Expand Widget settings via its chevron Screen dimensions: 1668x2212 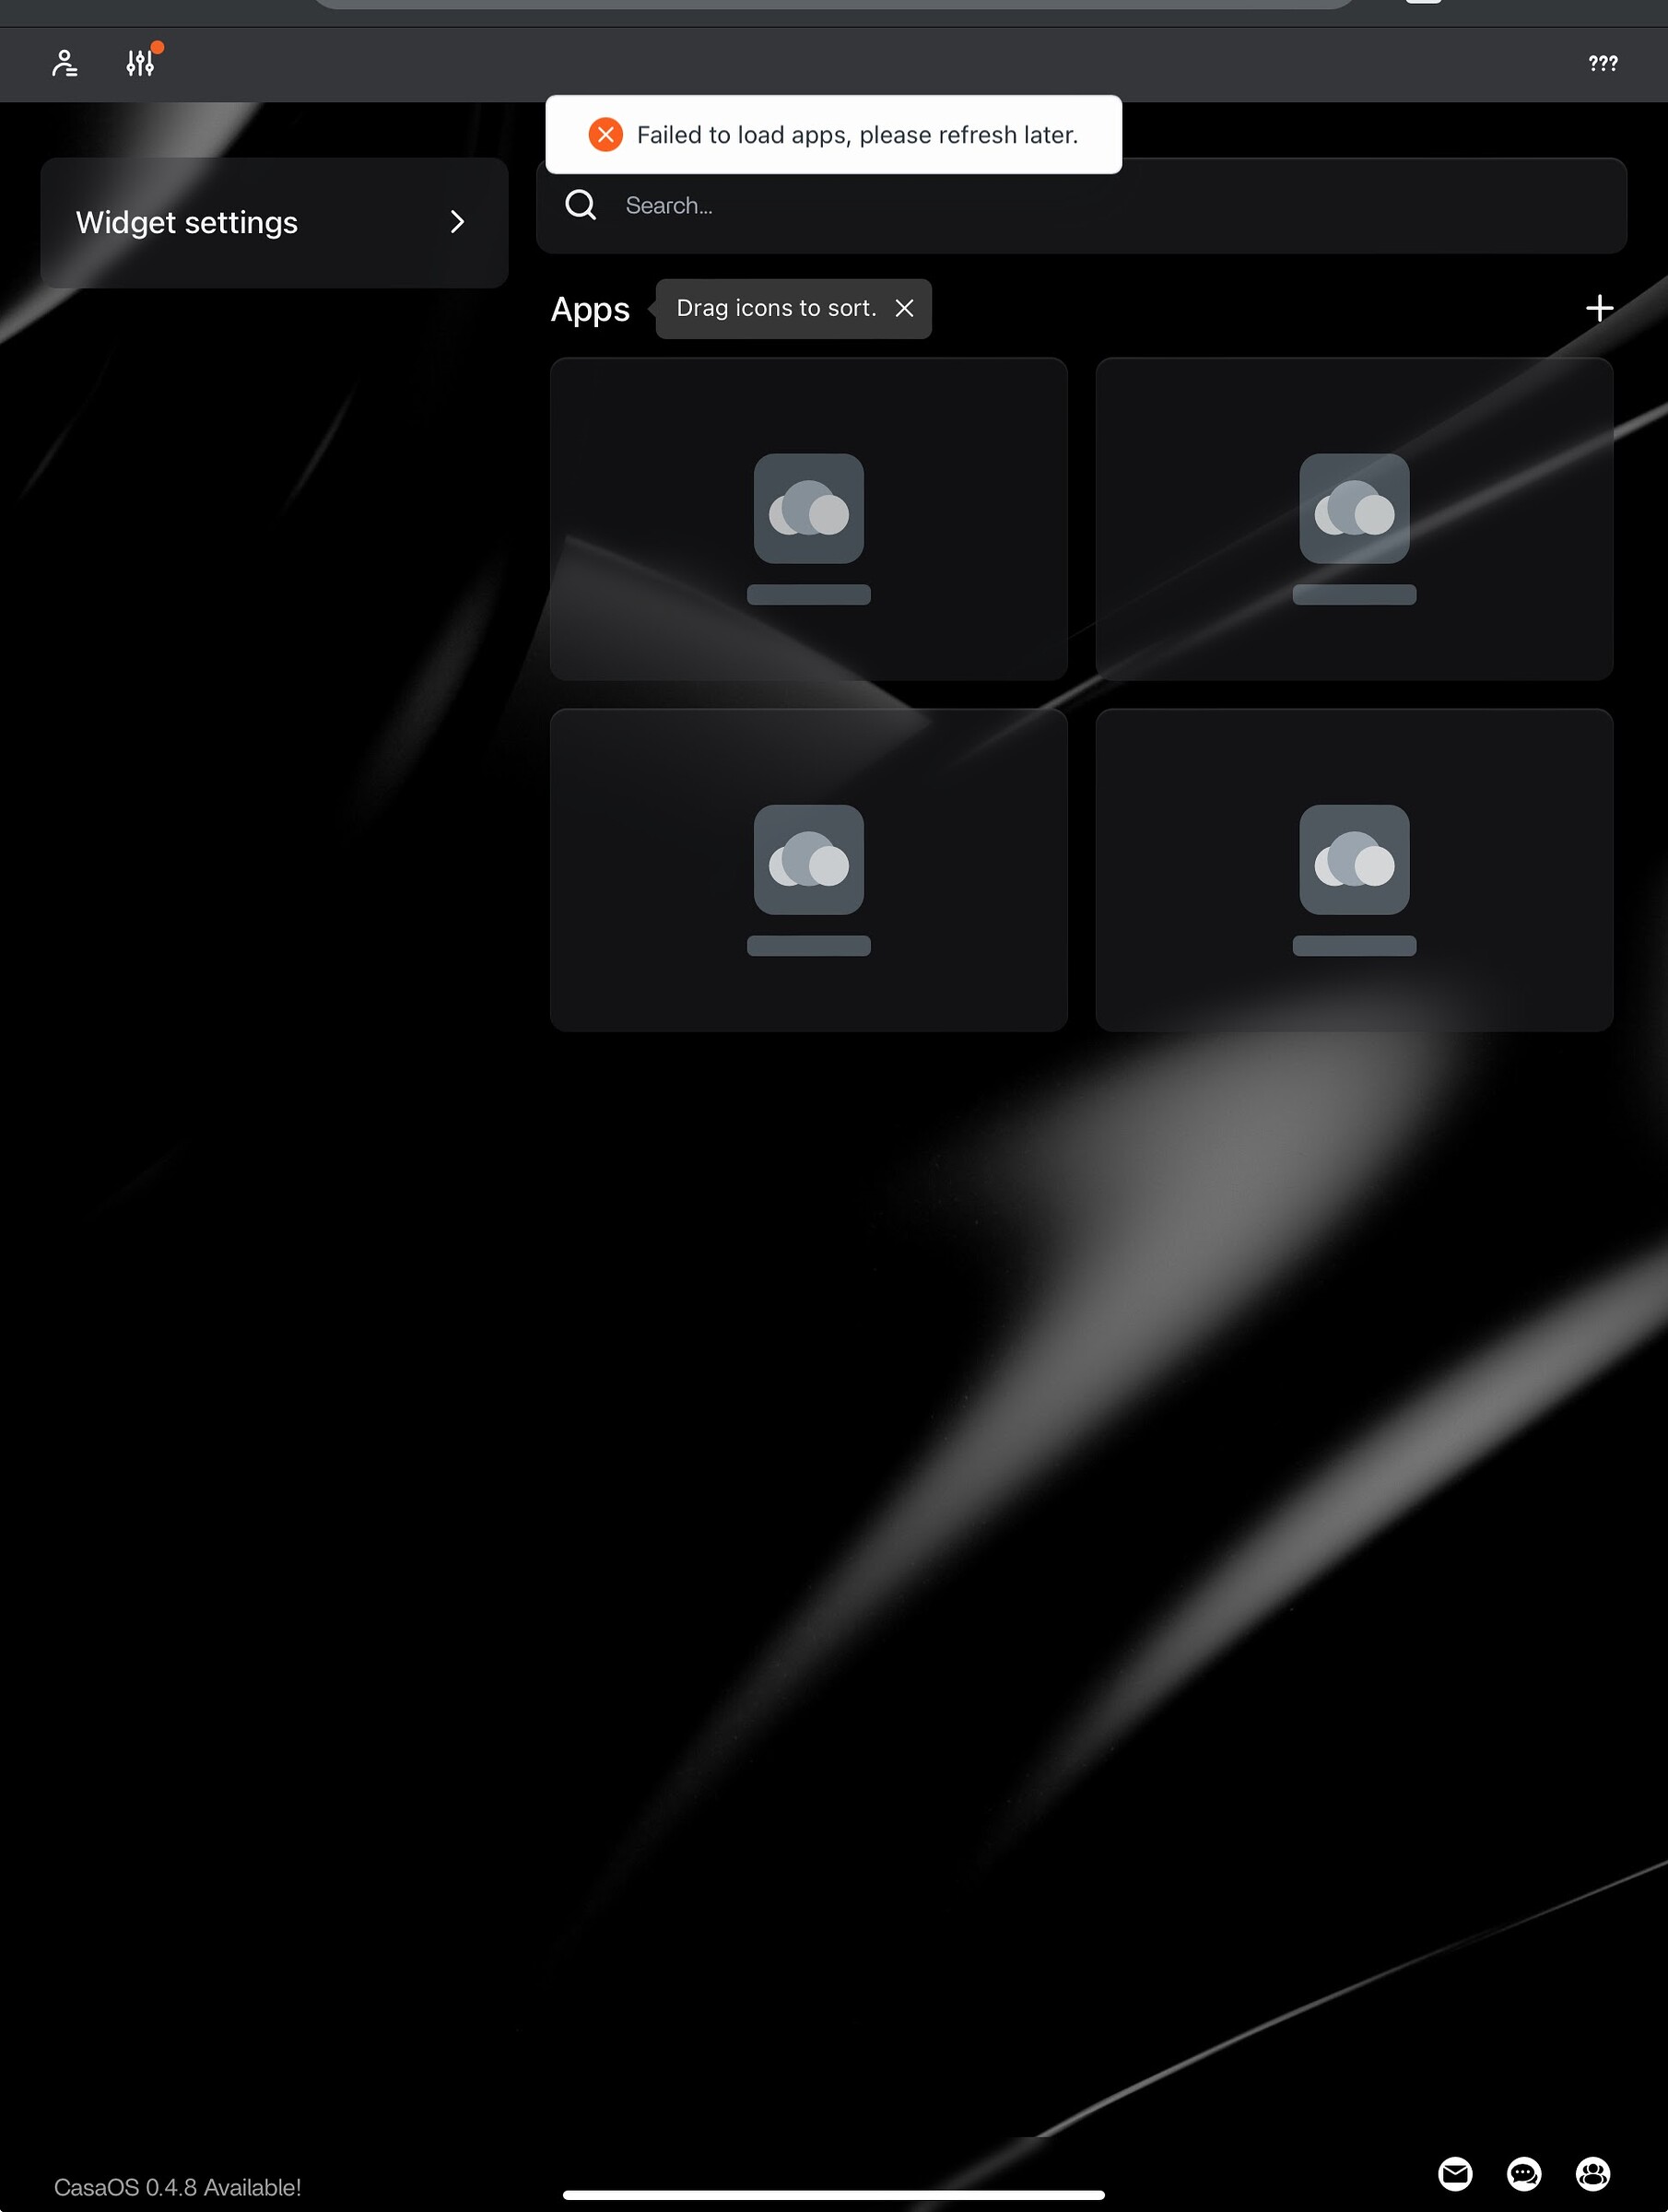[x=457, y=222]
